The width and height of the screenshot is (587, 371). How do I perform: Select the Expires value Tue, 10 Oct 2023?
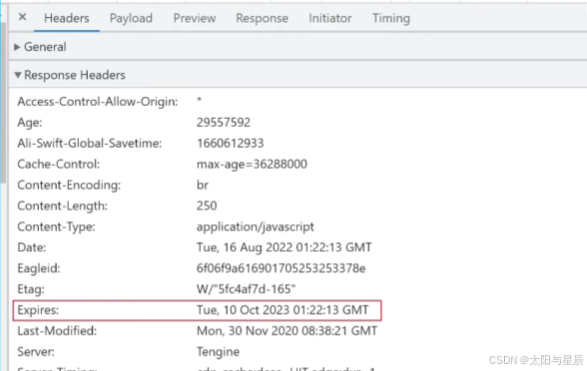coord(283,310)
